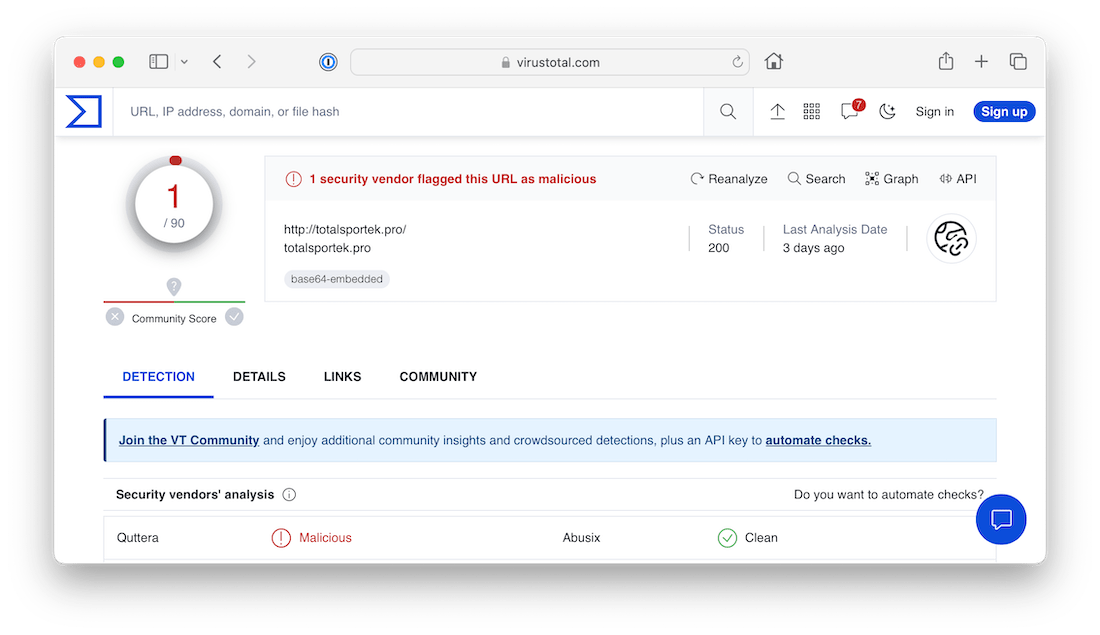Open the COMMUNITY tab
Screen dimensions: 1100x635
(x=438, y=377)
